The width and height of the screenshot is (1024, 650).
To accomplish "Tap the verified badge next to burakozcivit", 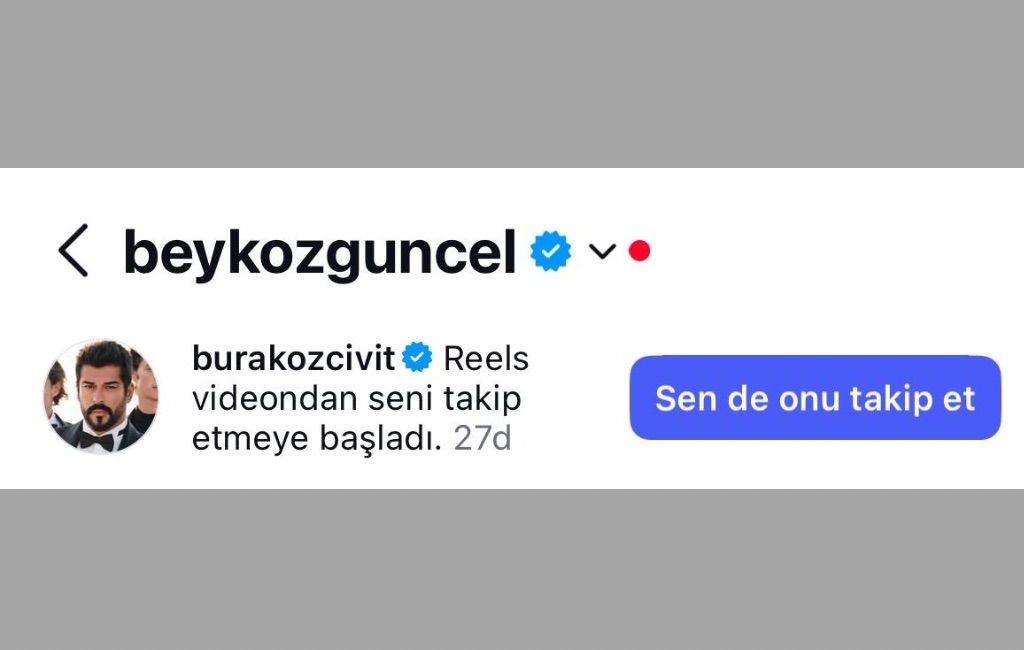I will (x=417, y=357).
